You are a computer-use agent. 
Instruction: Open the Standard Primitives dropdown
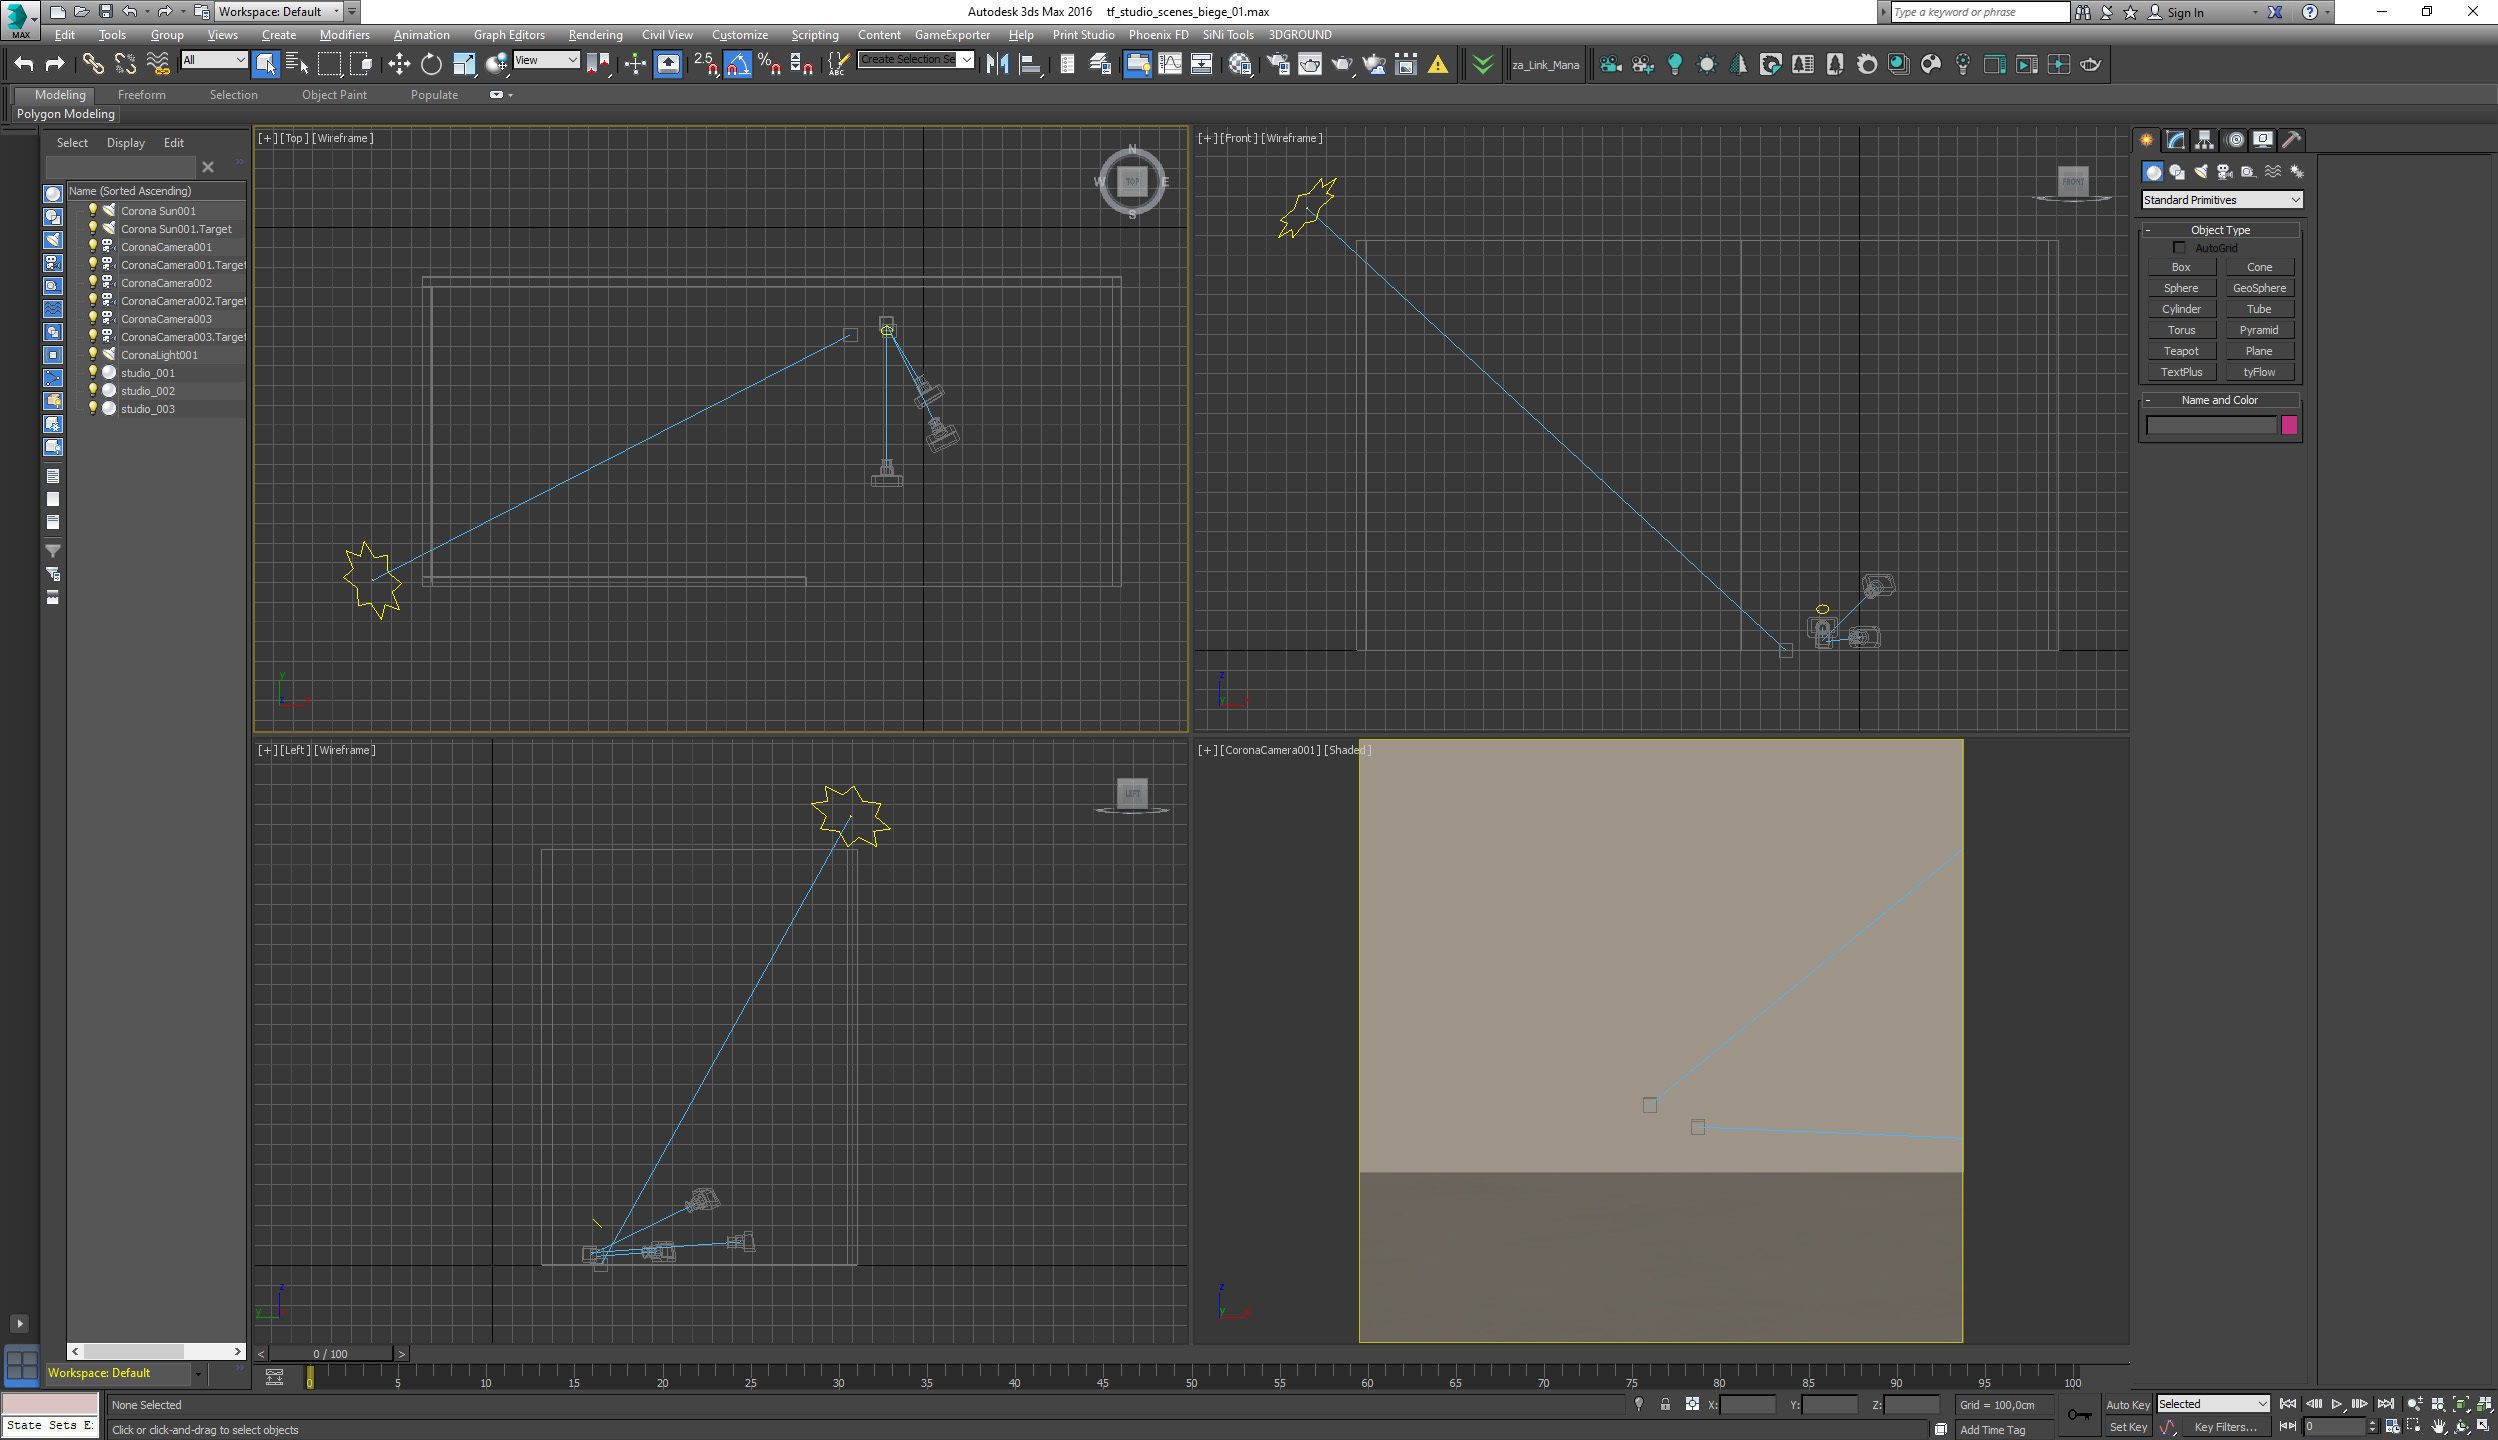(2222, 200)
